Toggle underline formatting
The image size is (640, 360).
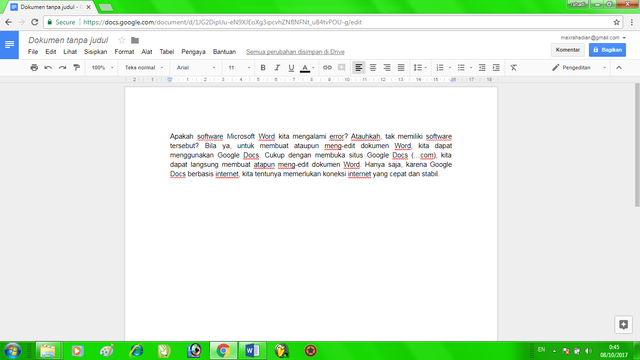pos(291,68)
